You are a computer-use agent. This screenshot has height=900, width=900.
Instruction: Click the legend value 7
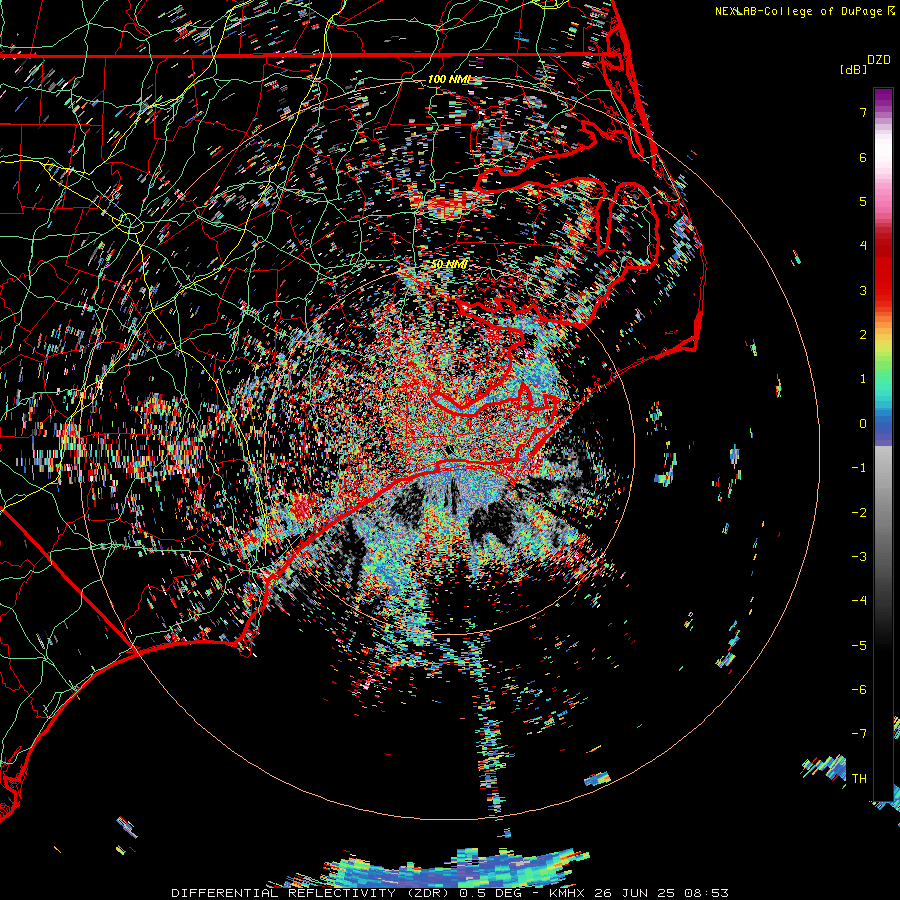(x=863, y=112)
